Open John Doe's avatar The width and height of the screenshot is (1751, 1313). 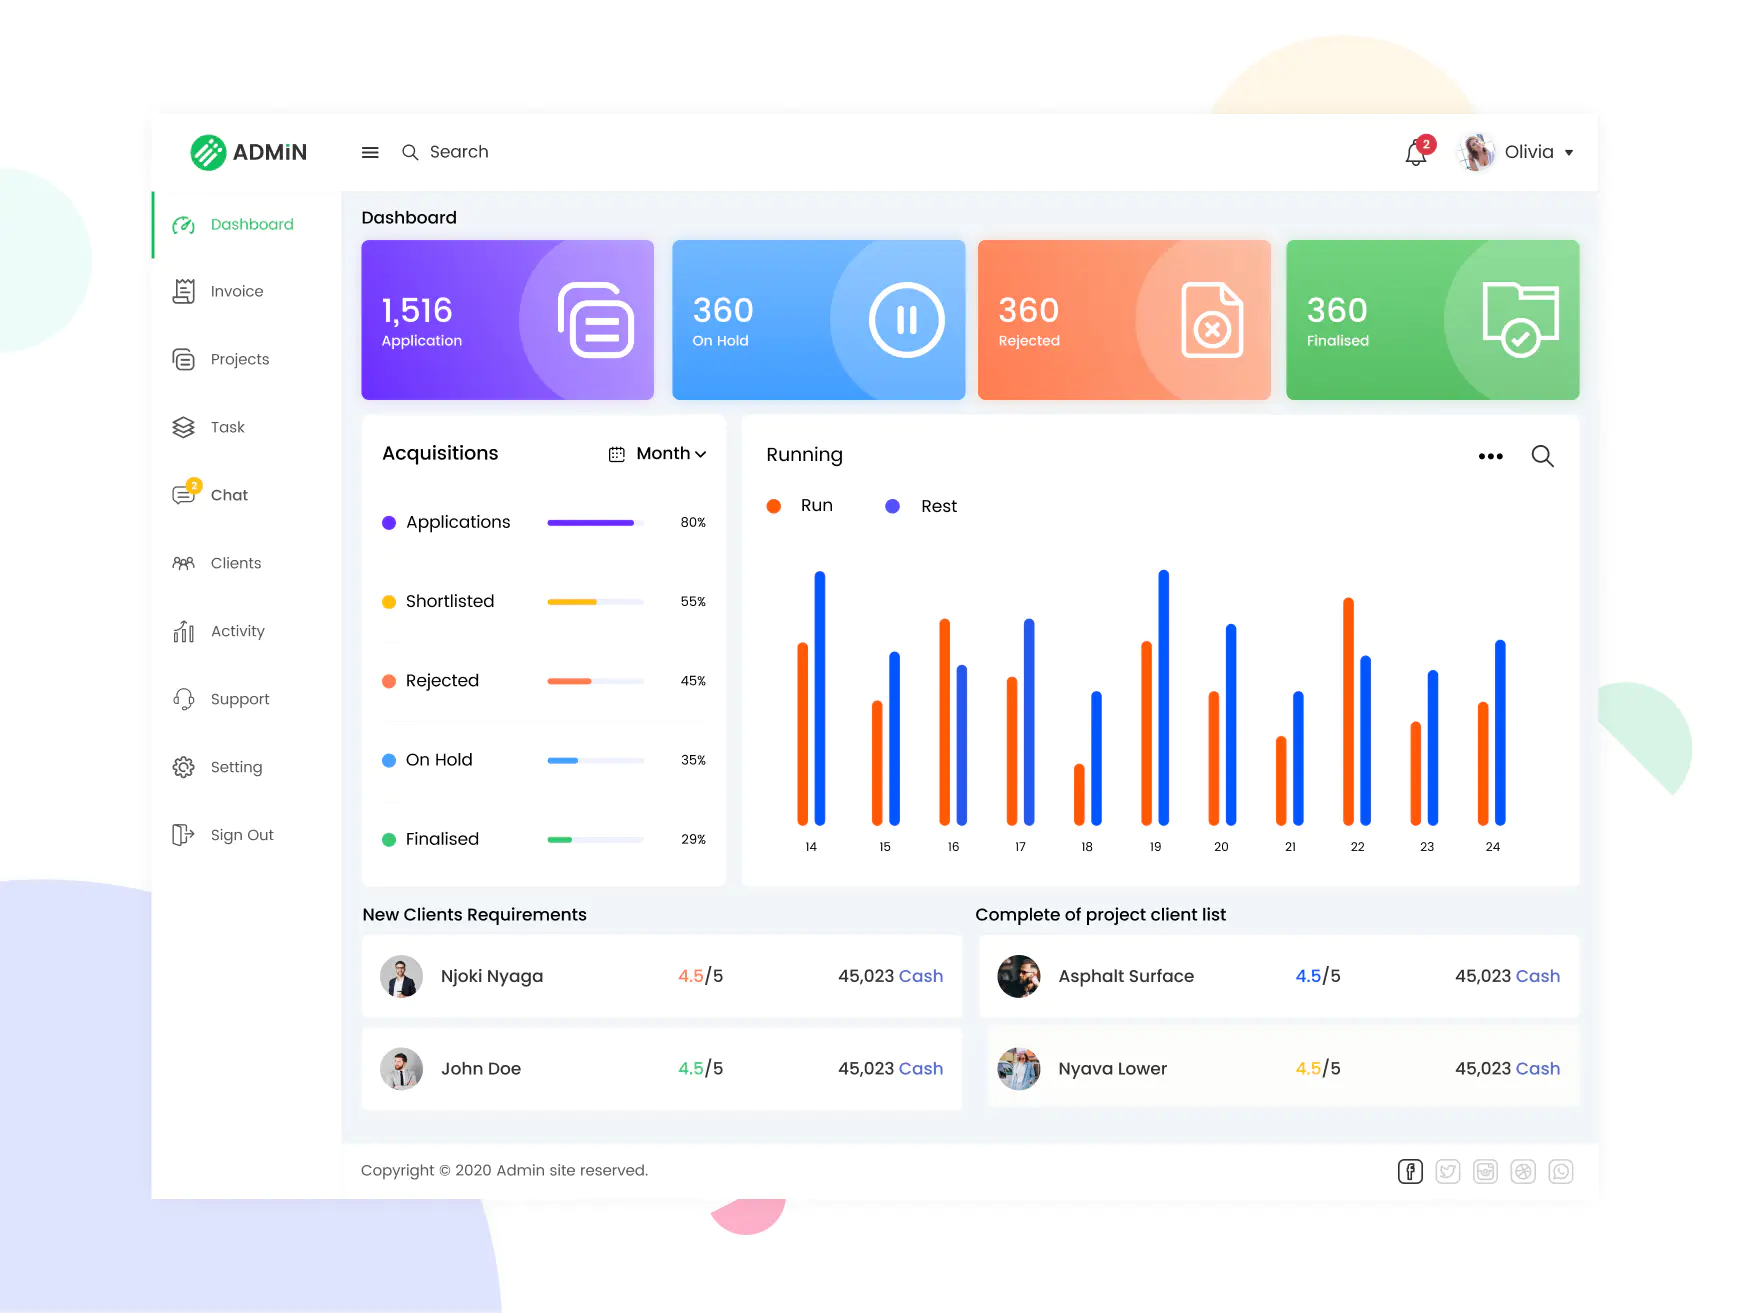coord(402,1069)
